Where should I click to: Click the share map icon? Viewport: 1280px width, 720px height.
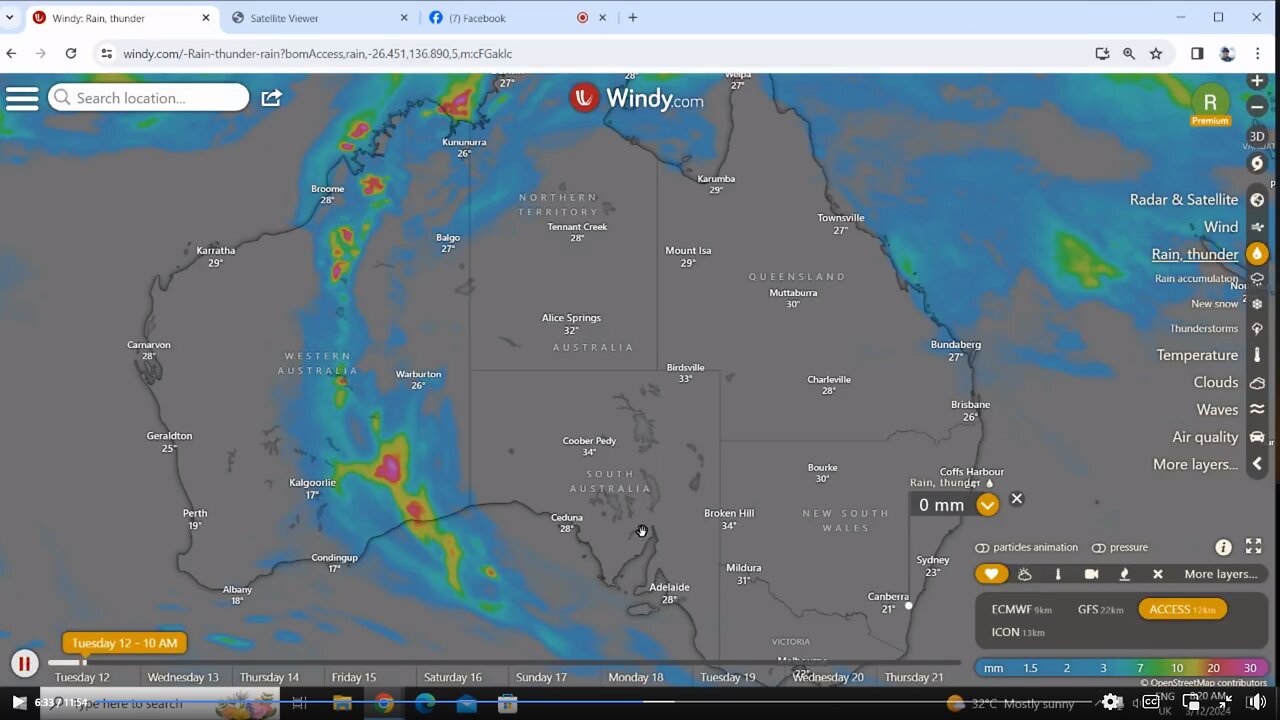pyautogui.click(x=272, y=97)
